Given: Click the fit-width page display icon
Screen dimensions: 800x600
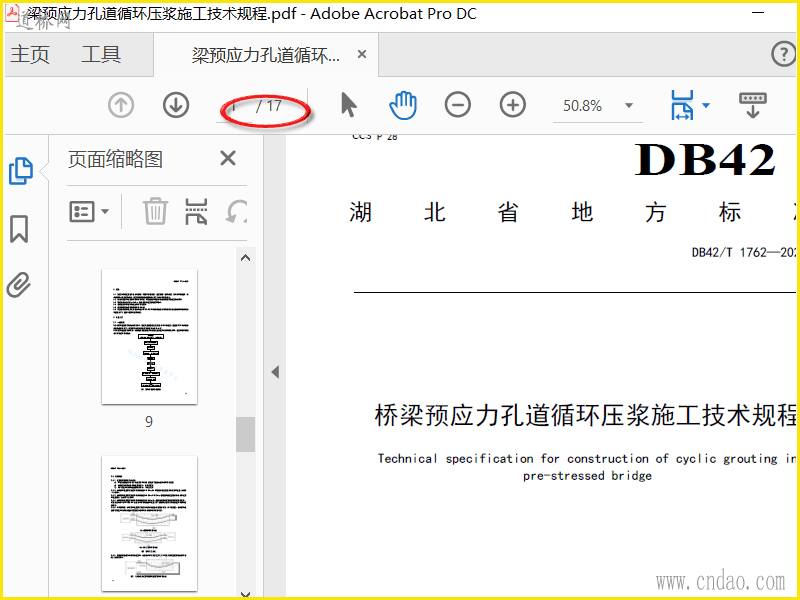Looking at the screenshot, I should tap(682, 105).
